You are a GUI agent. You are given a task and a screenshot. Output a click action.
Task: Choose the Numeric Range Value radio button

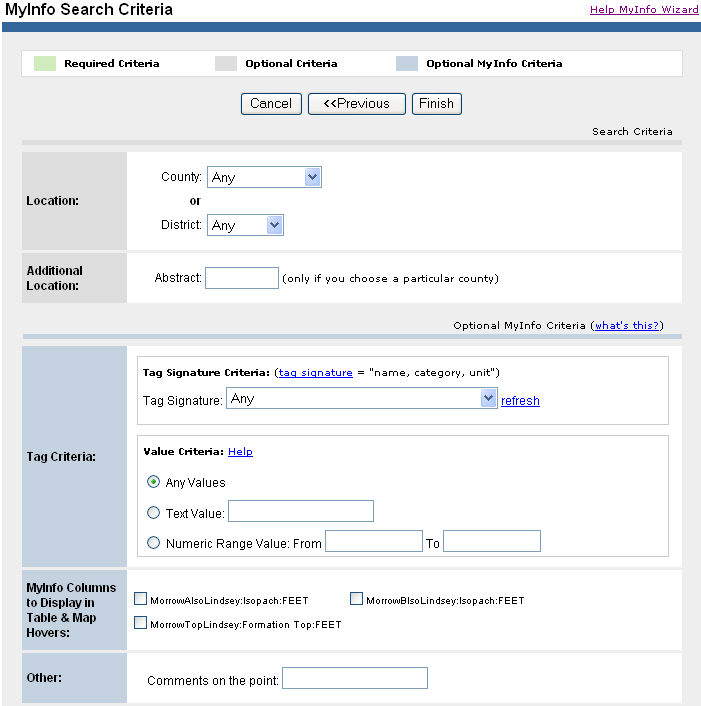click(154, 543)
